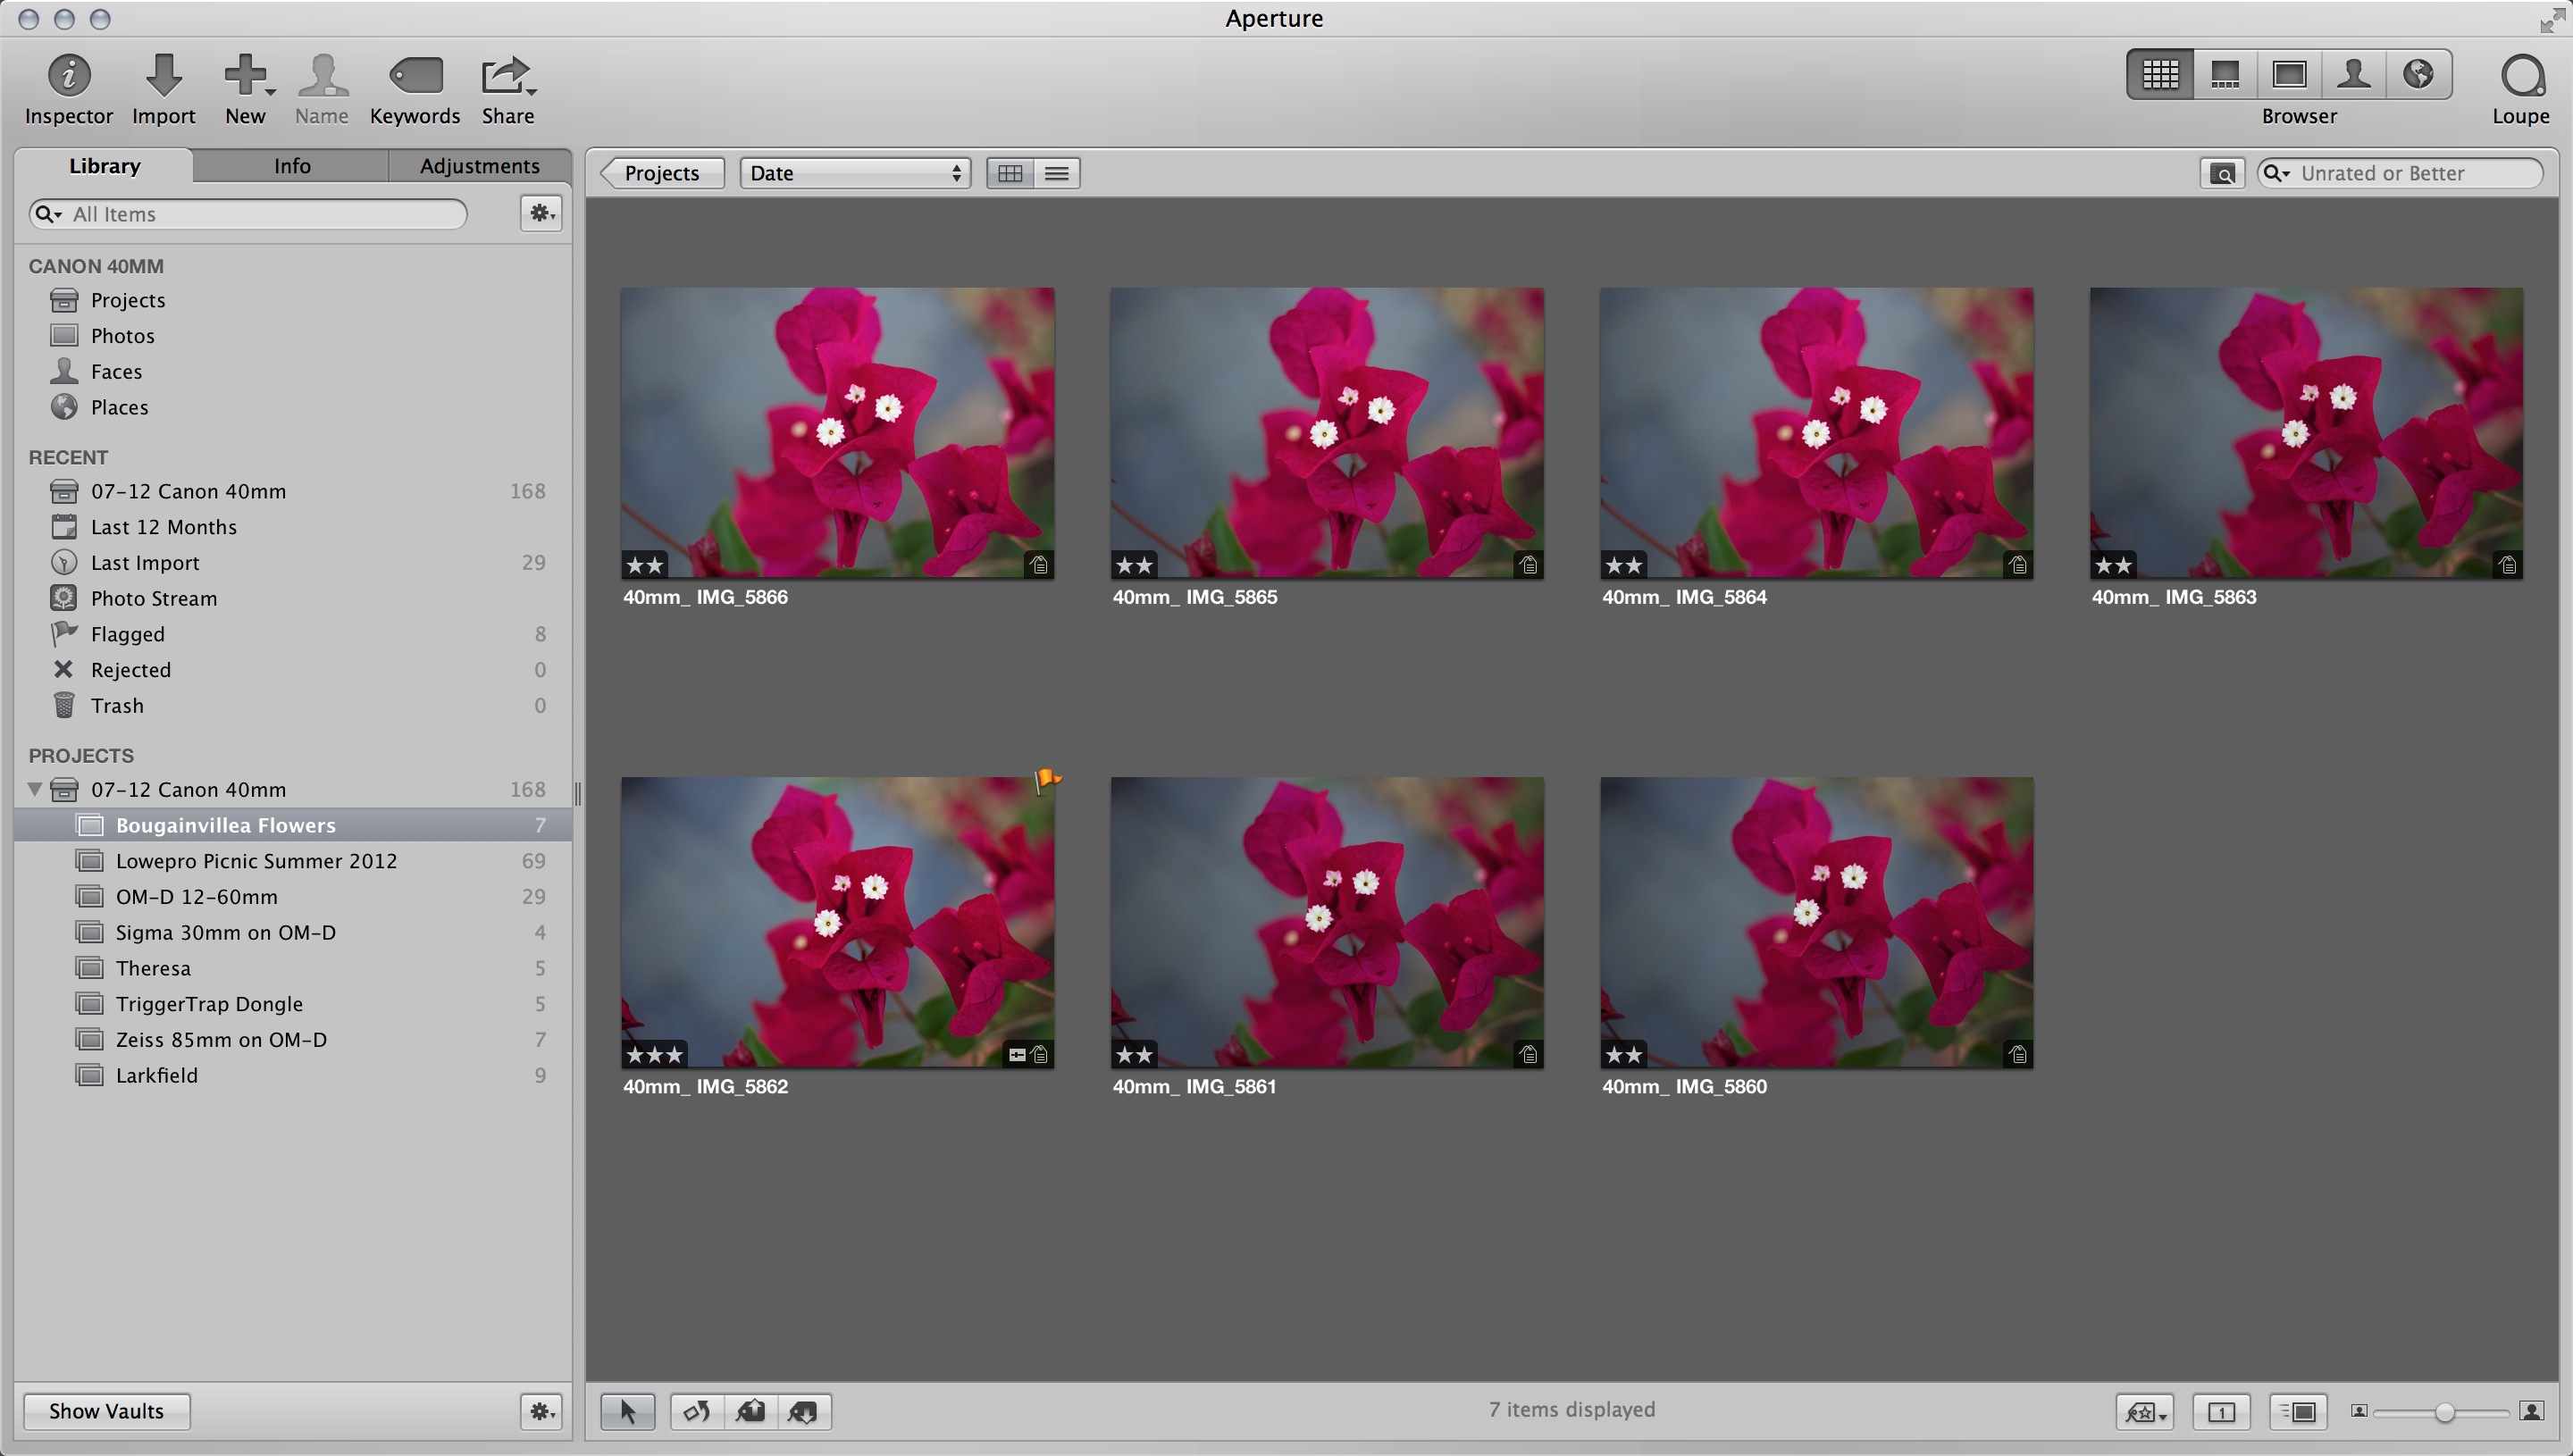Select the Stamp tool in bottom toolbar

click(x=803, y=1411)
